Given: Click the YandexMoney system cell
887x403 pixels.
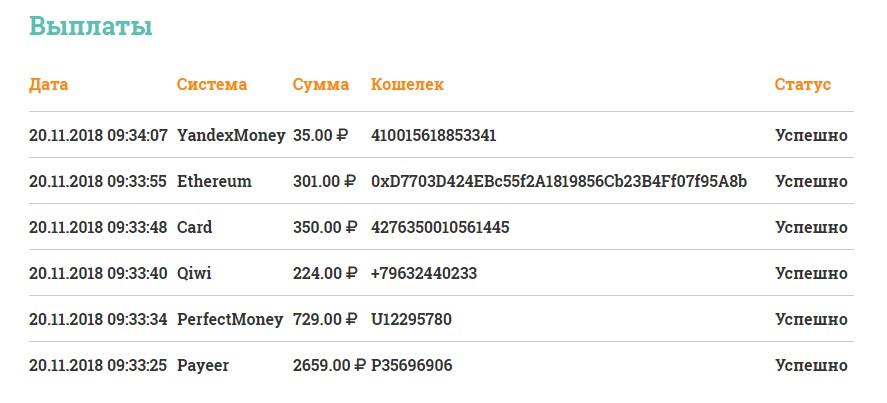Looking at the screenshot, I should [x=231, y=135].
